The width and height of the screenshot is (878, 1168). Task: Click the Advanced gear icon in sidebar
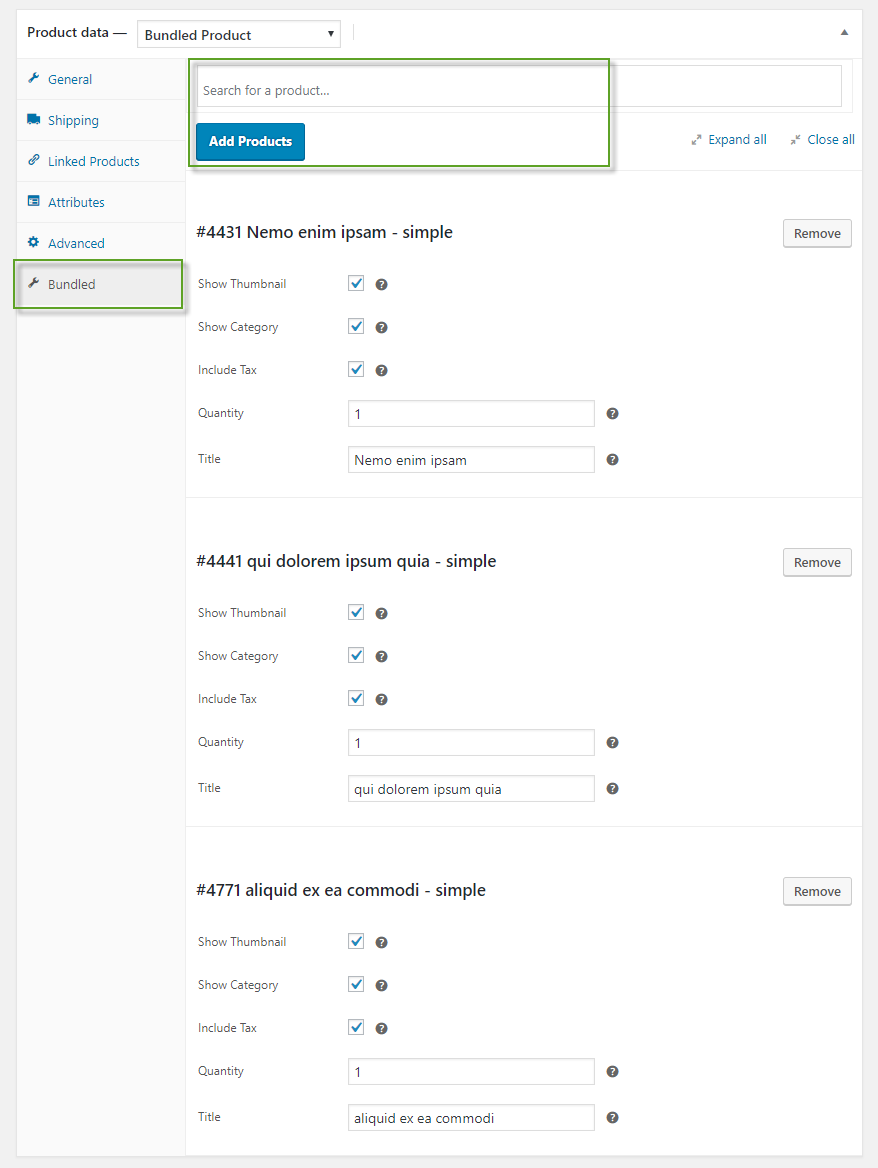point(34,242)
